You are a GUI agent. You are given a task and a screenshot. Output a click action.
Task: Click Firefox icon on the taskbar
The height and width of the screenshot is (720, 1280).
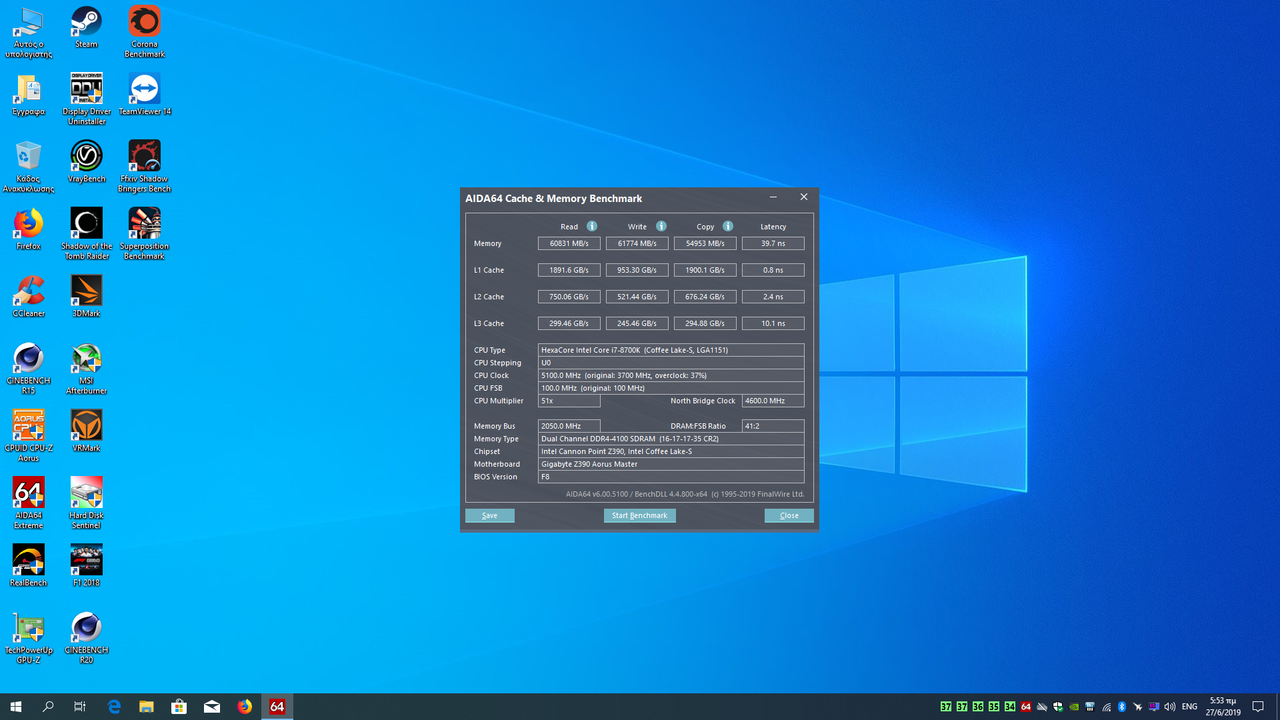pos(245,706)
